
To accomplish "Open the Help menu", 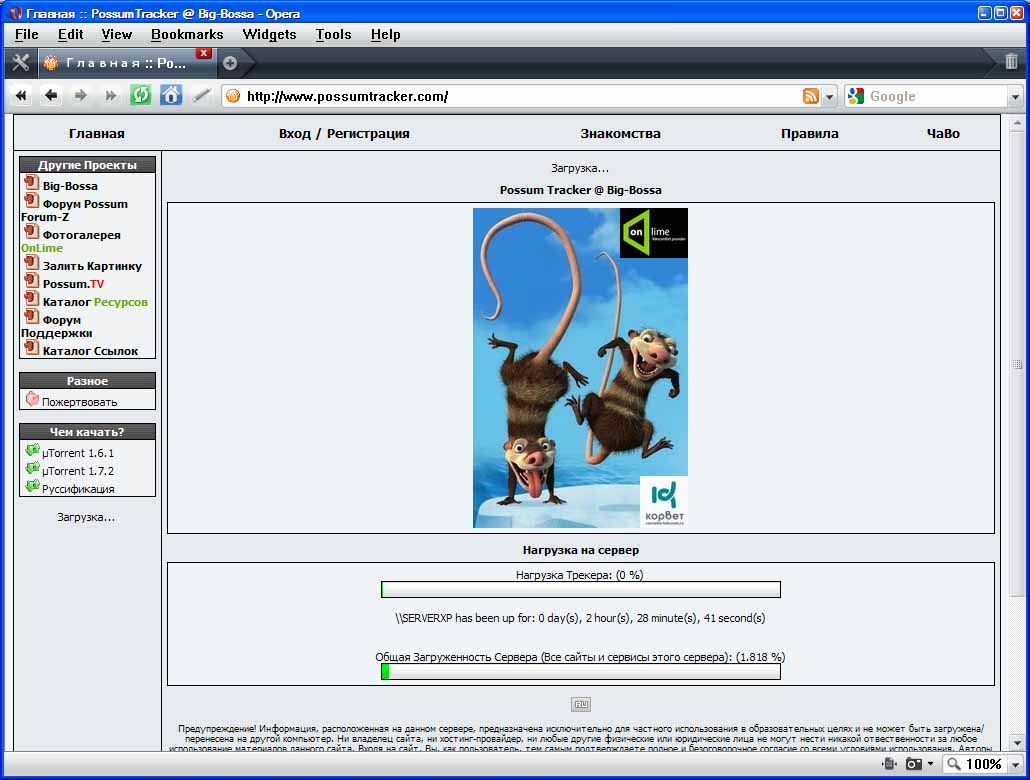I will tap(386, 35).
